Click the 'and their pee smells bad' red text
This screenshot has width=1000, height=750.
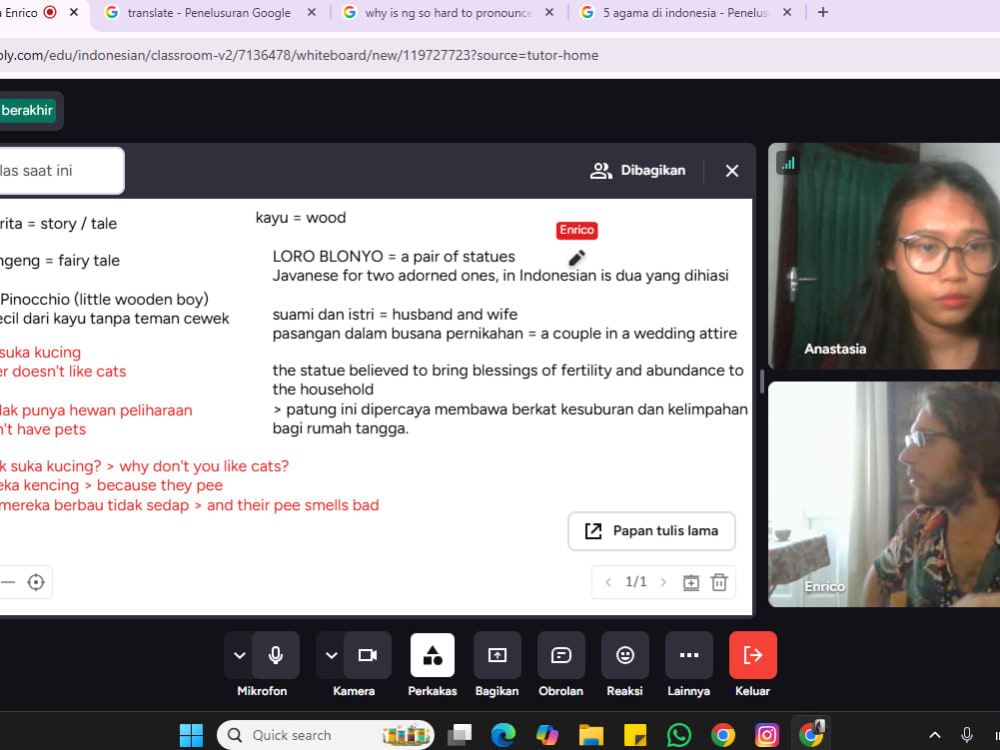(293, 505)
